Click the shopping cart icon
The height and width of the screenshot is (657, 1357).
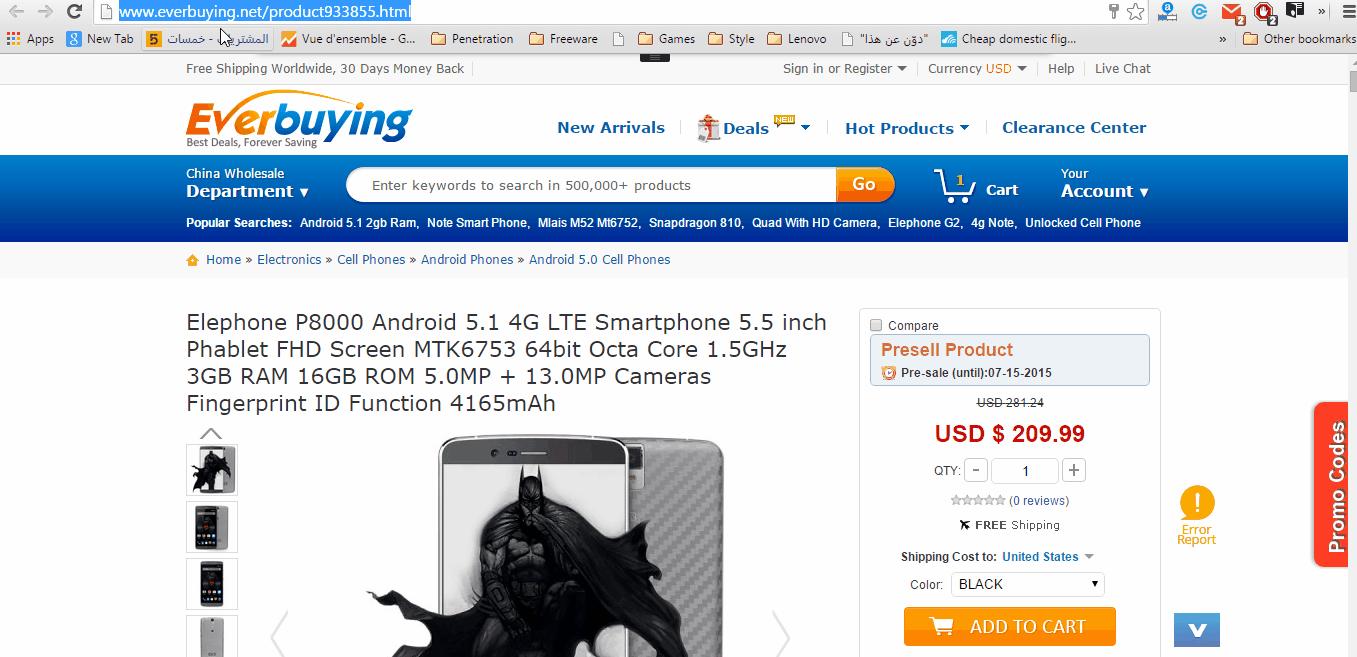coord(954,187)
